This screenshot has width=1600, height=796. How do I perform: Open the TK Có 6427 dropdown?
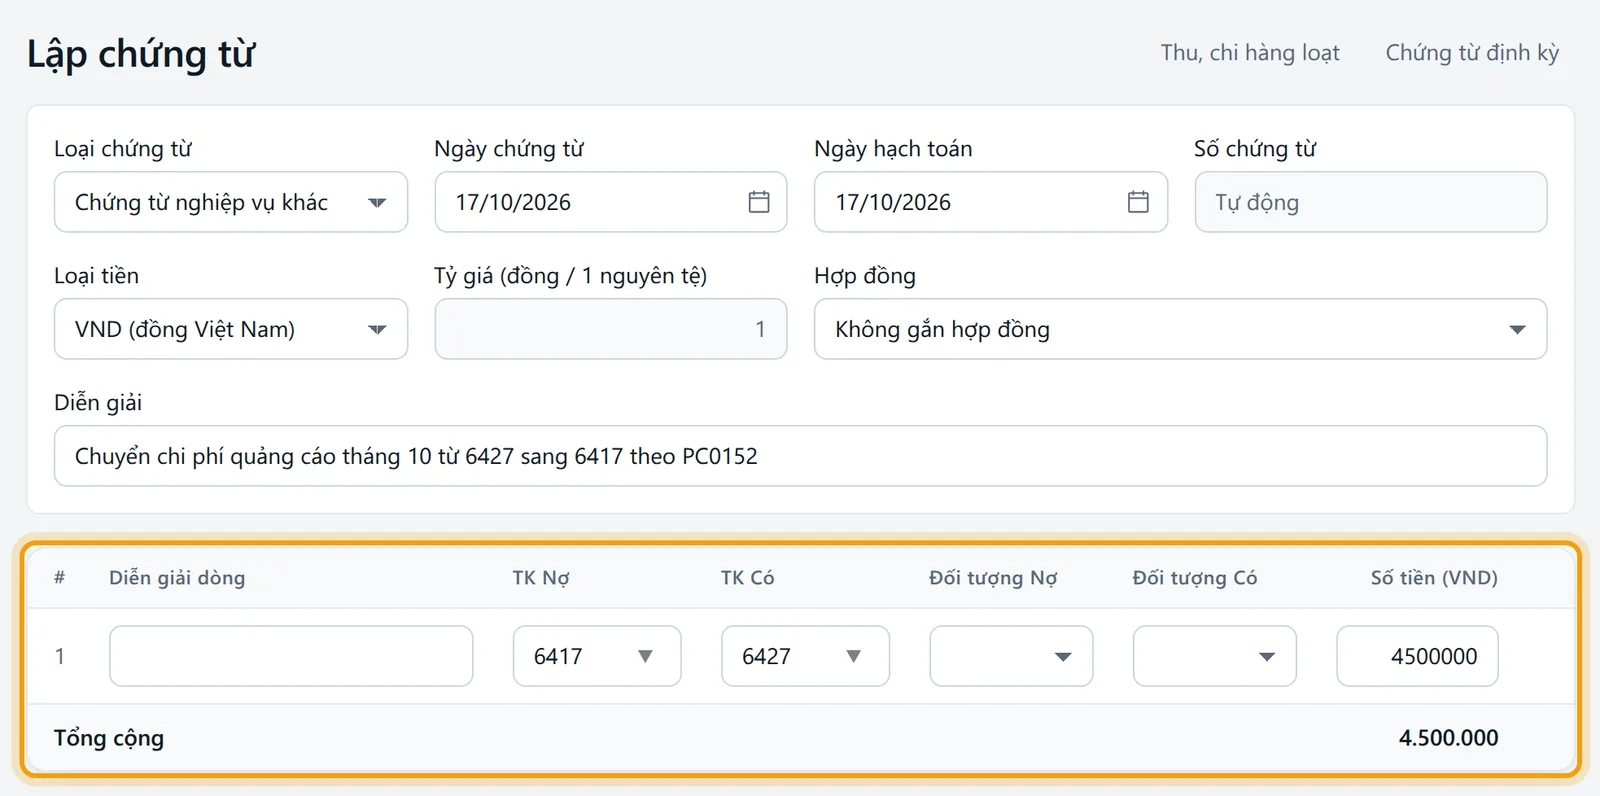(805, 656)
